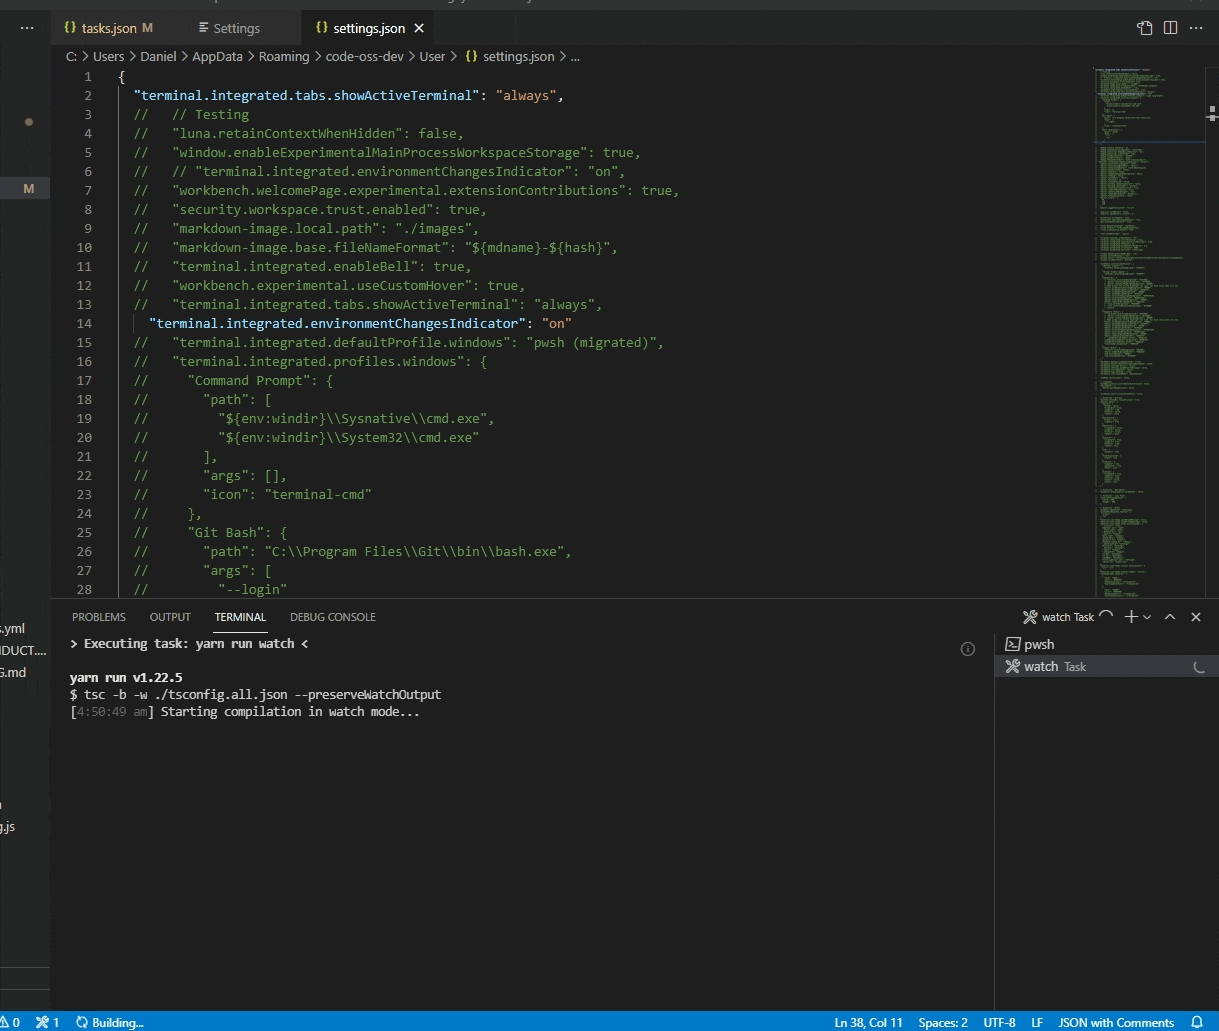Maximize the panel using the chevron icon

tap(1169, 617)
